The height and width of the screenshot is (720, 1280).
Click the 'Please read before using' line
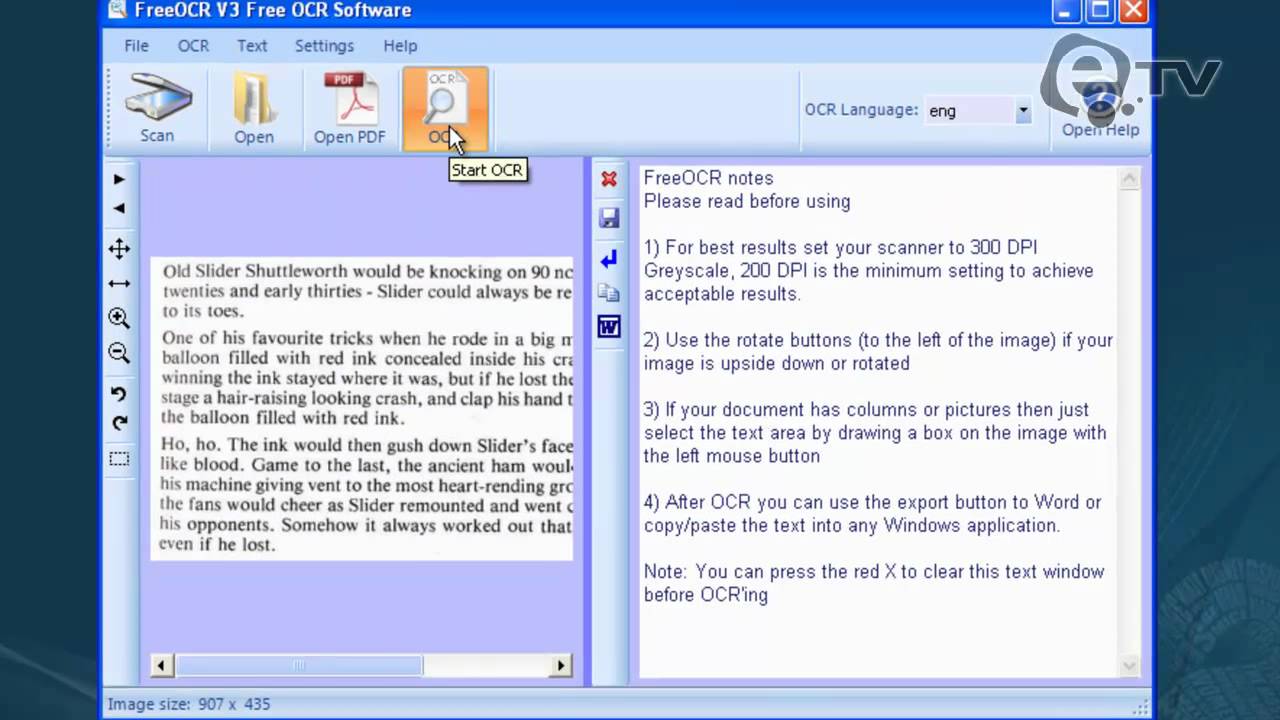[x=747, y=201]
